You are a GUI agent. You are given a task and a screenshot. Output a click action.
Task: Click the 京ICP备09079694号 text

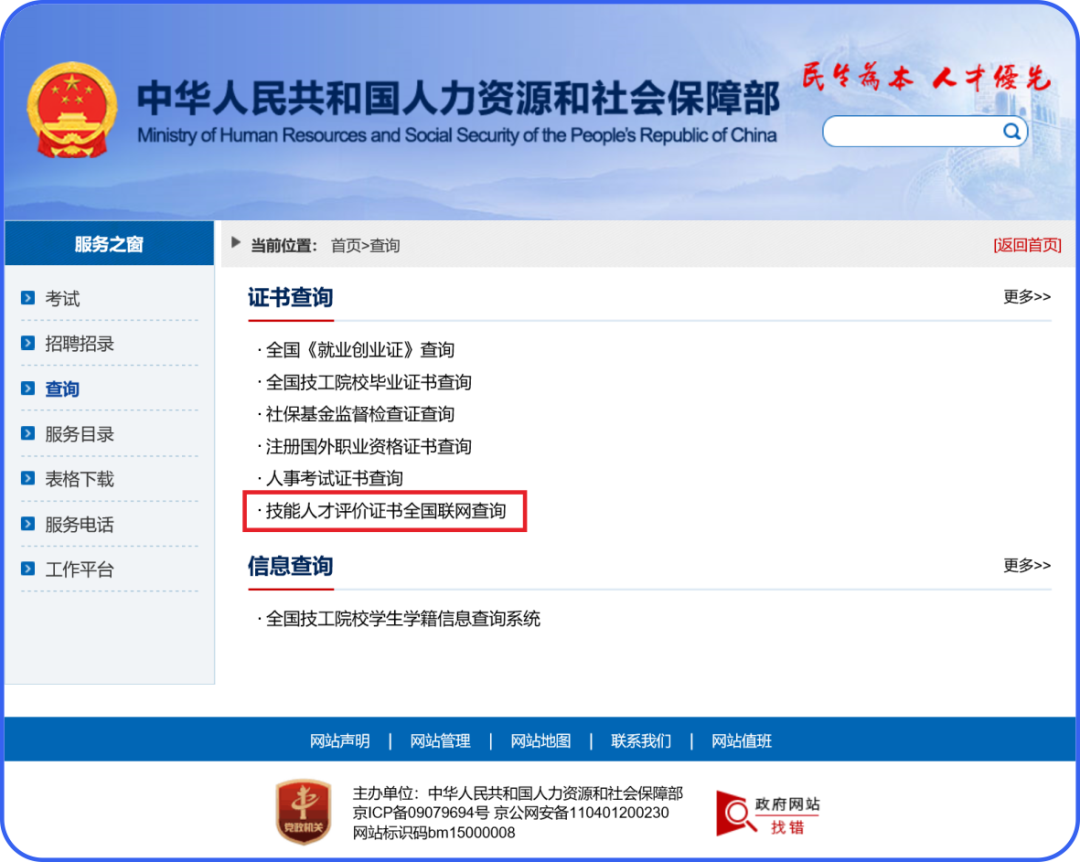tap(421, 813)
